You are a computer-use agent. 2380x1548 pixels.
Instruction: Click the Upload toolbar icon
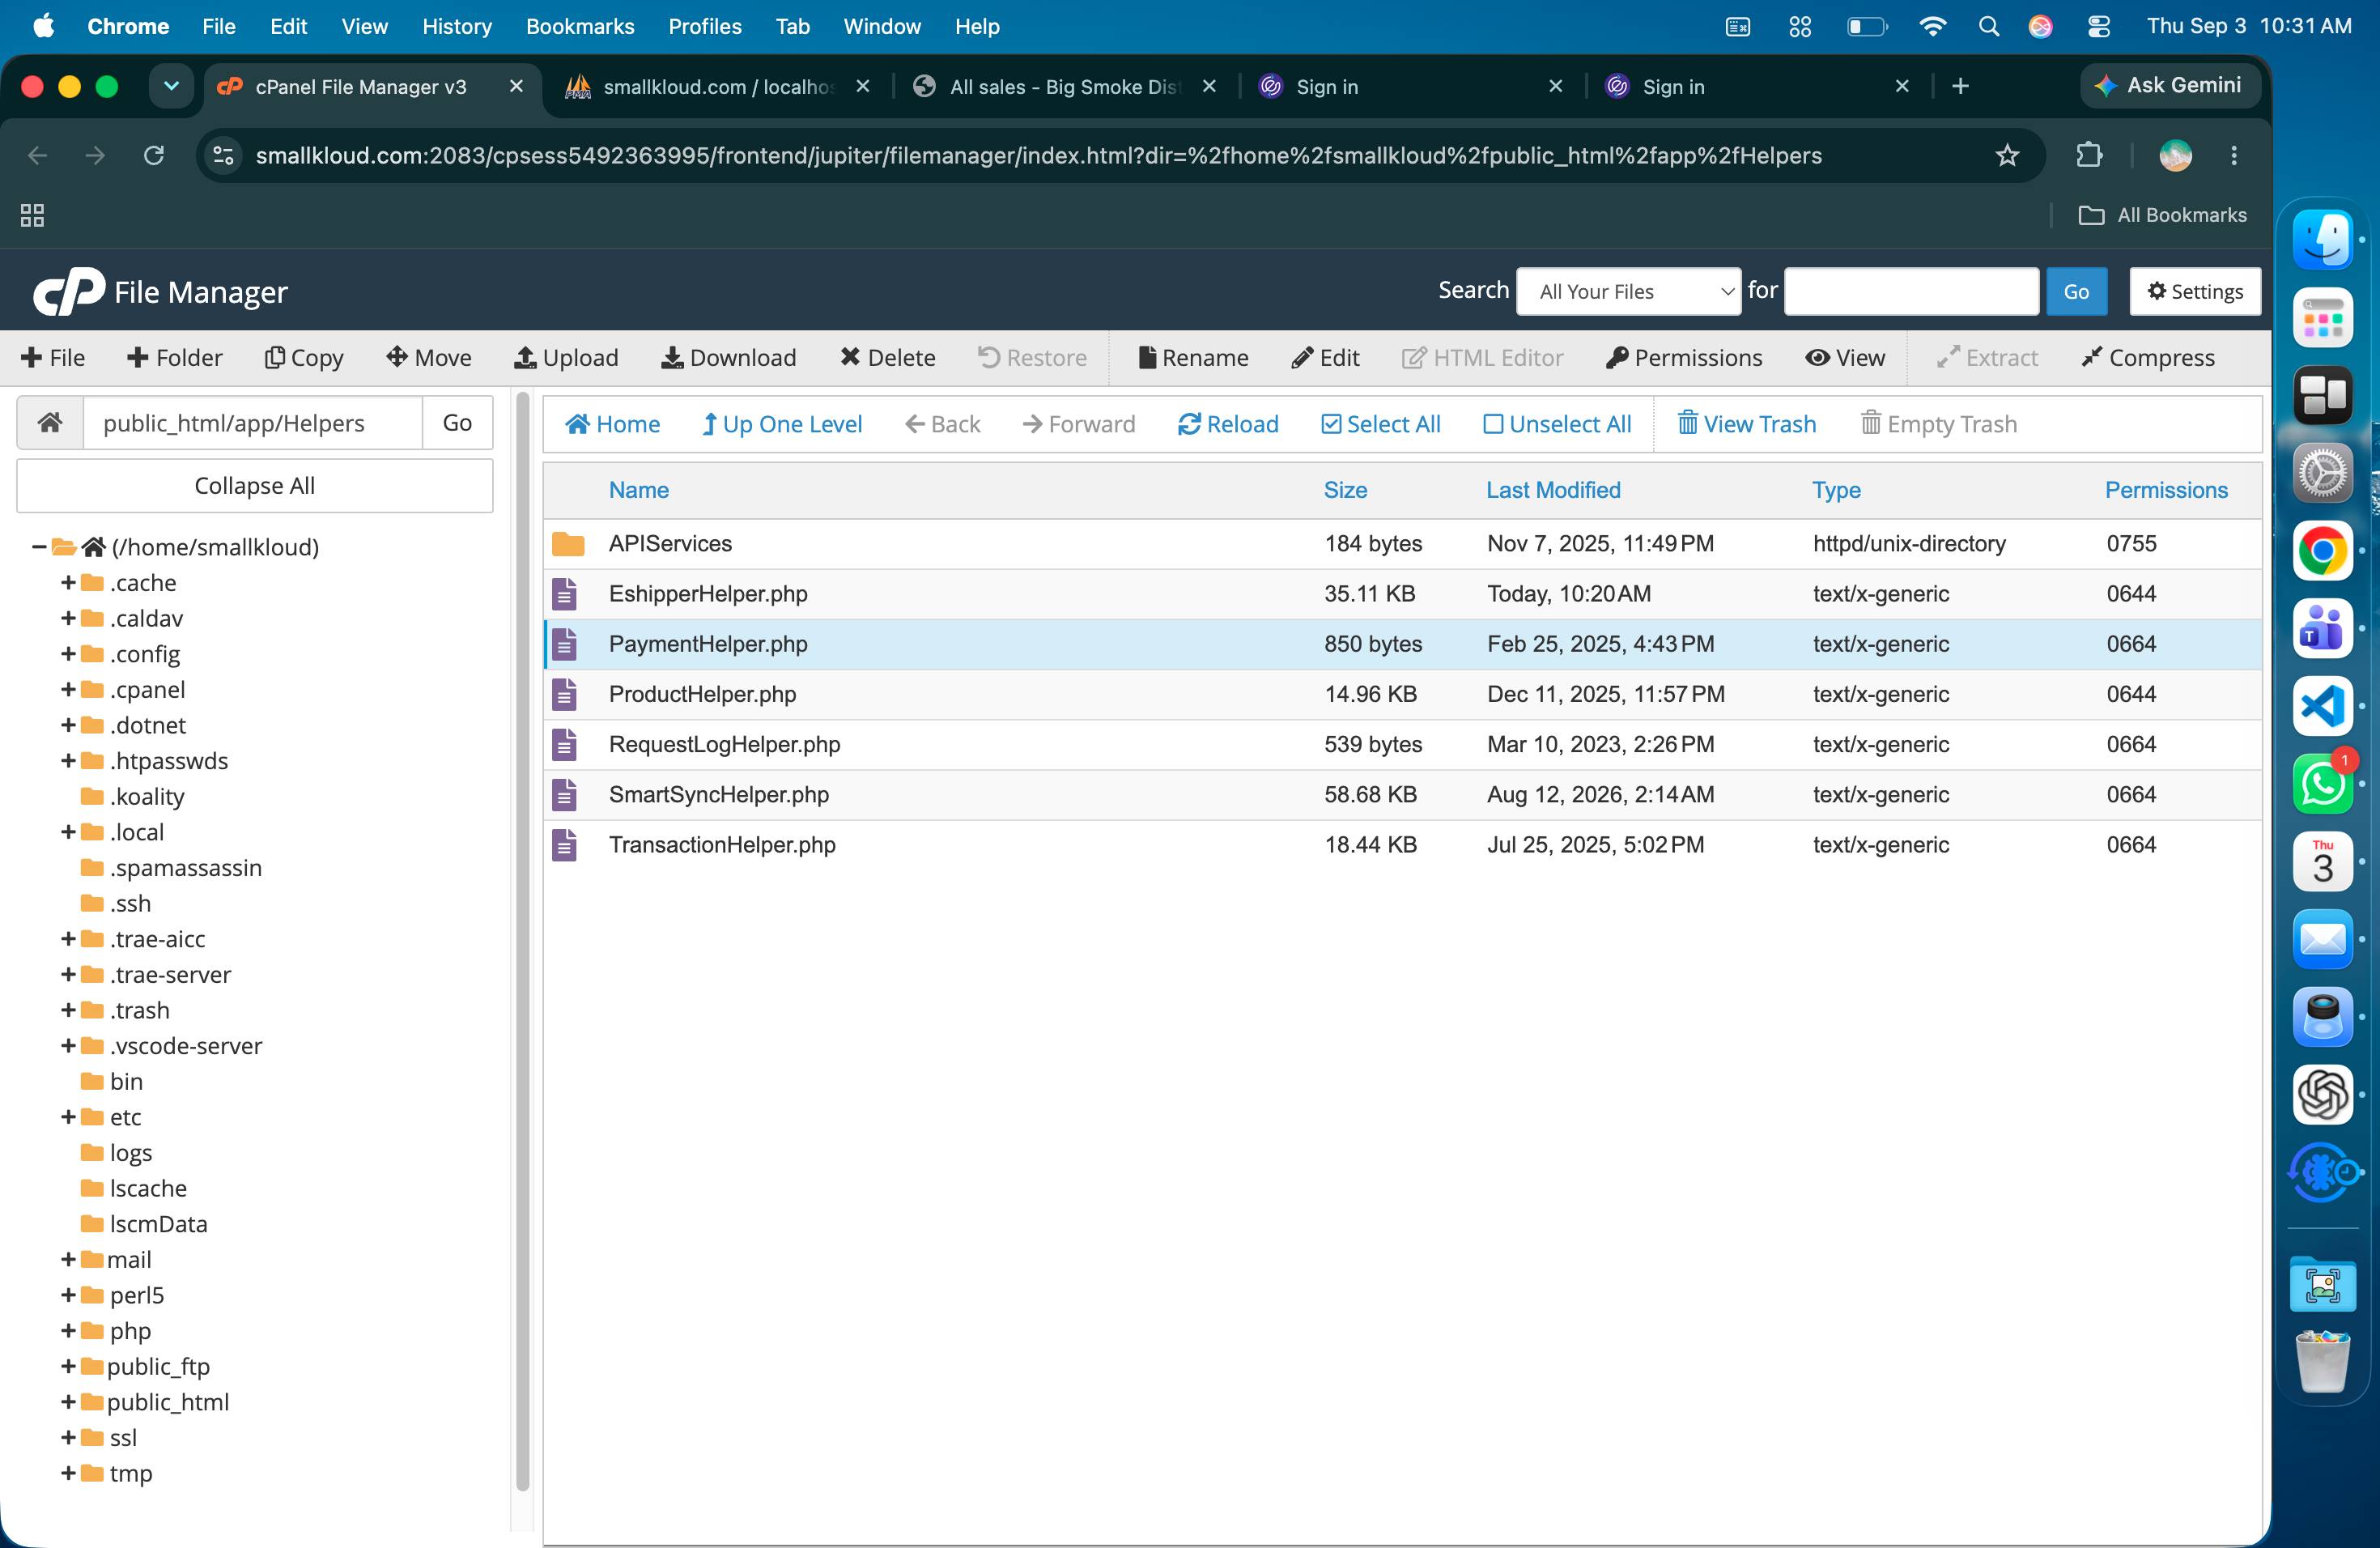[x=525, y=358]
